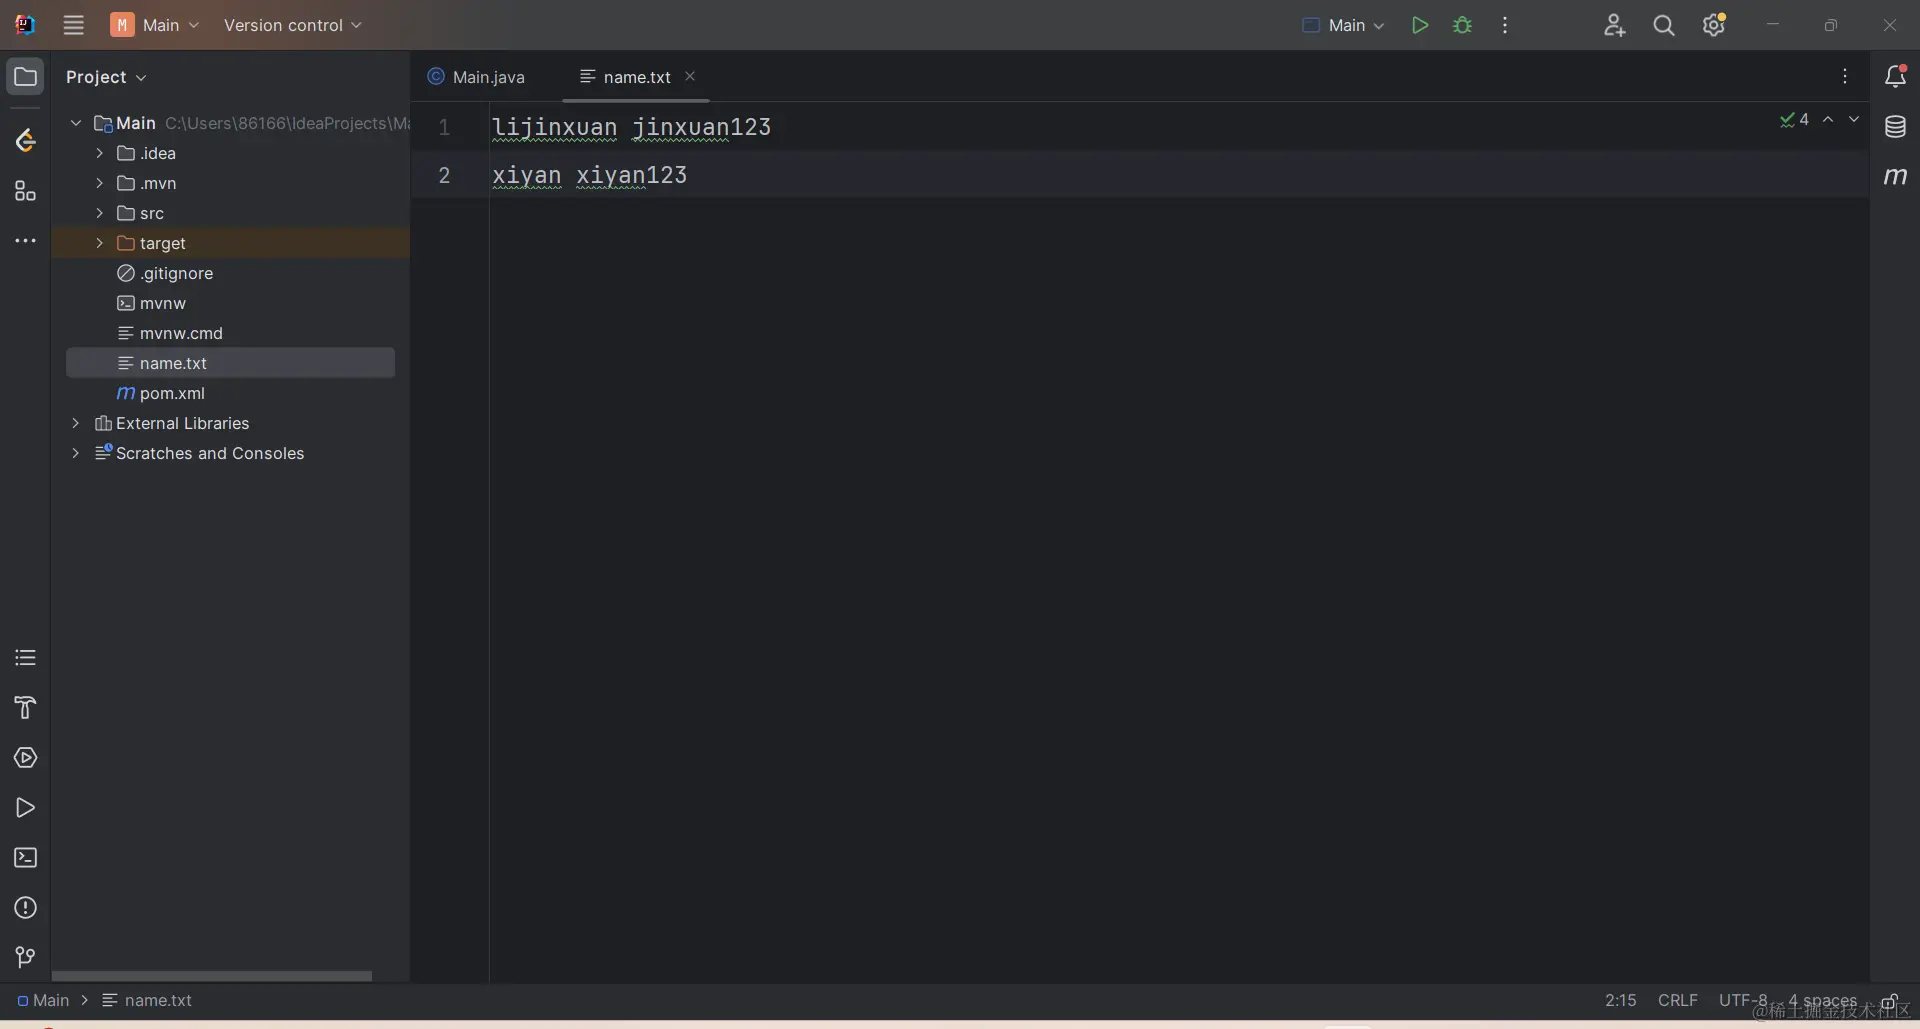The height and width of the screenshot is (1029, 1920).
Task: Place cursor on line 2 text xiyan123
Action: point(631,175)
